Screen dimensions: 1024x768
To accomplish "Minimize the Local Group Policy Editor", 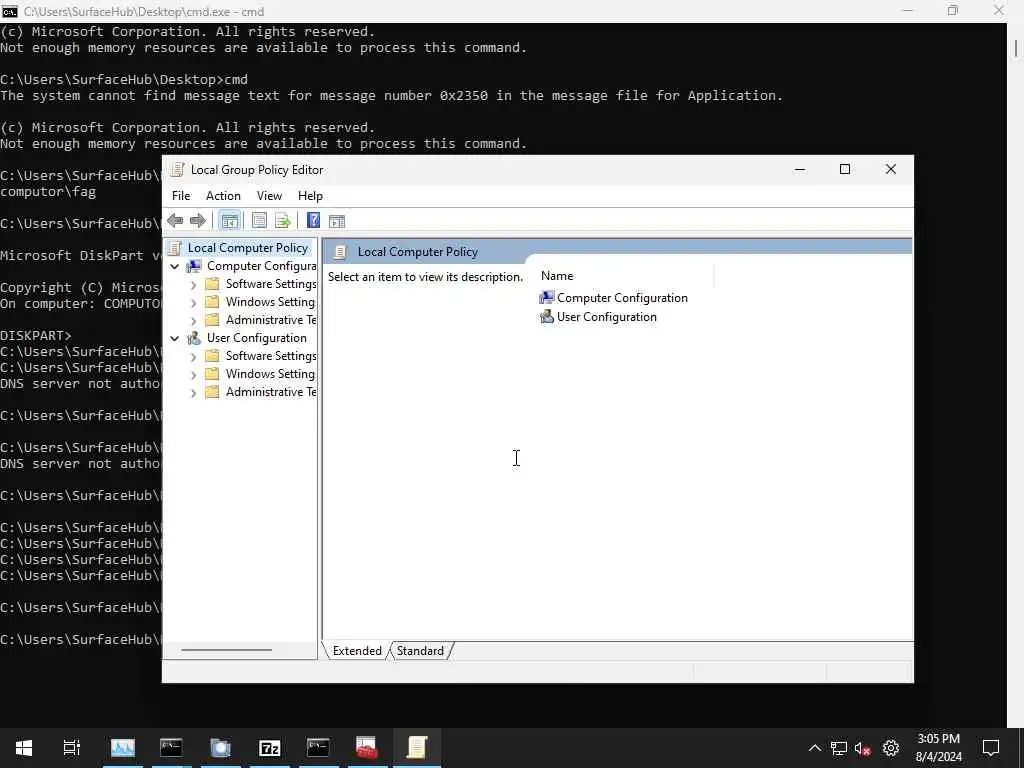I will pyautogui.click(x=799, y=170).
